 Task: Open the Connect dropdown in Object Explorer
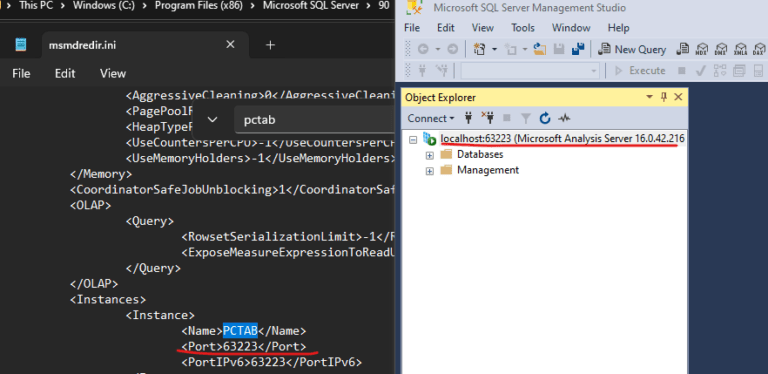[x=431, y=118]
